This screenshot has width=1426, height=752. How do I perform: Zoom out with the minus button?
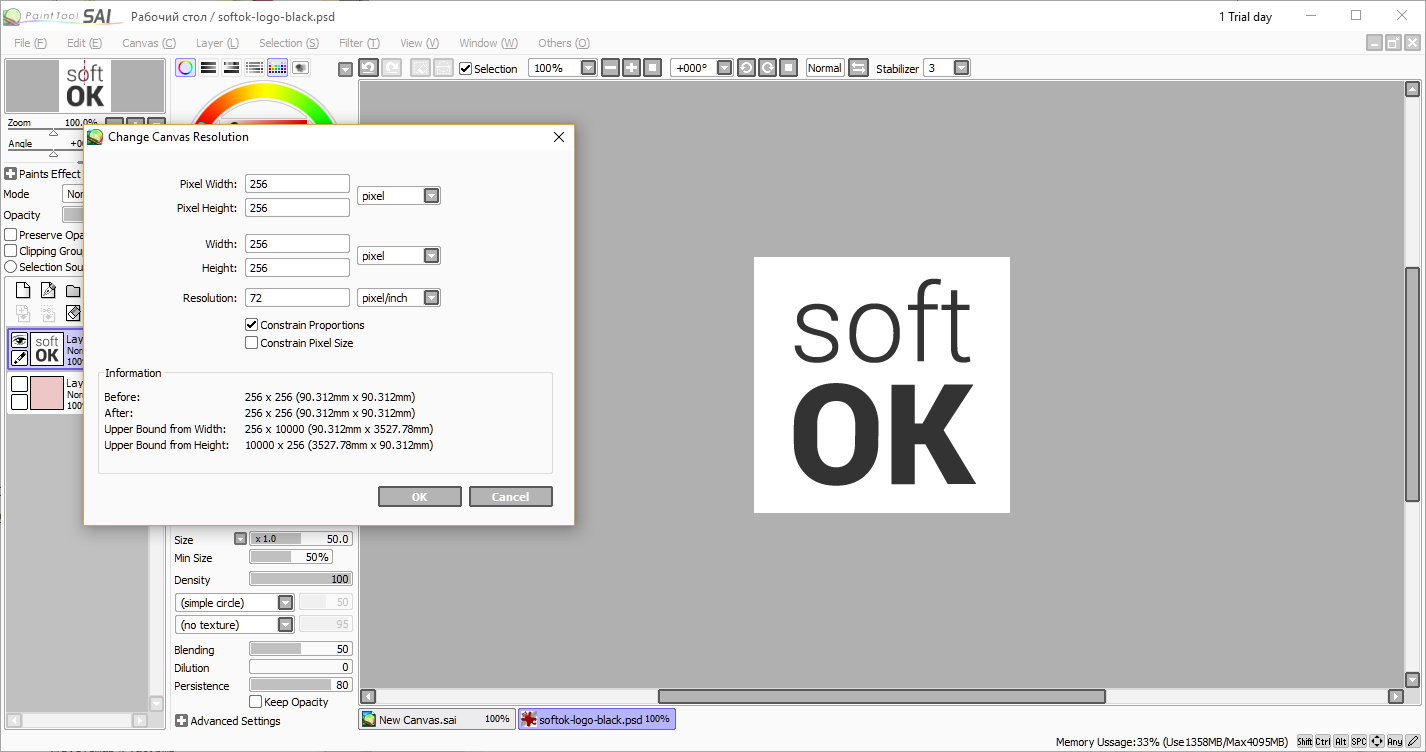pyautogui.click(x=611, y=68)
